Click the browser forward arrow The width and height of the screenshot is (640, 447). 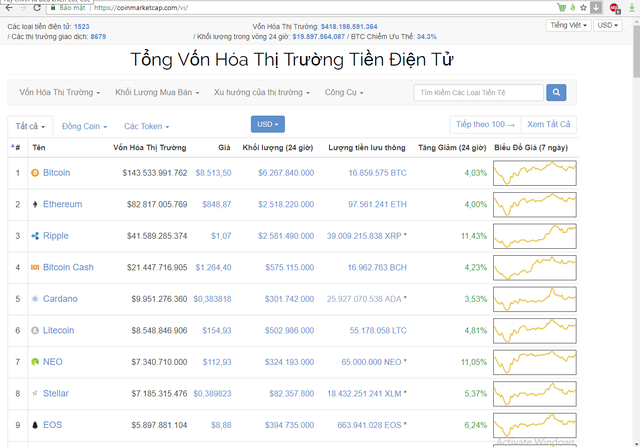click(x=23, y=7)
